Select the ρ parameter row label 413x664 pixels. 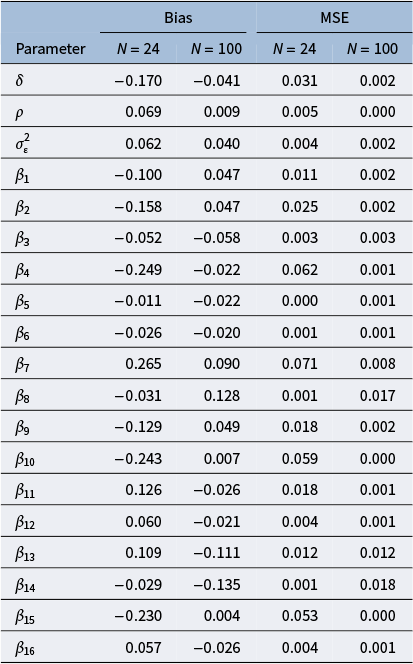(x=19, y=113)
